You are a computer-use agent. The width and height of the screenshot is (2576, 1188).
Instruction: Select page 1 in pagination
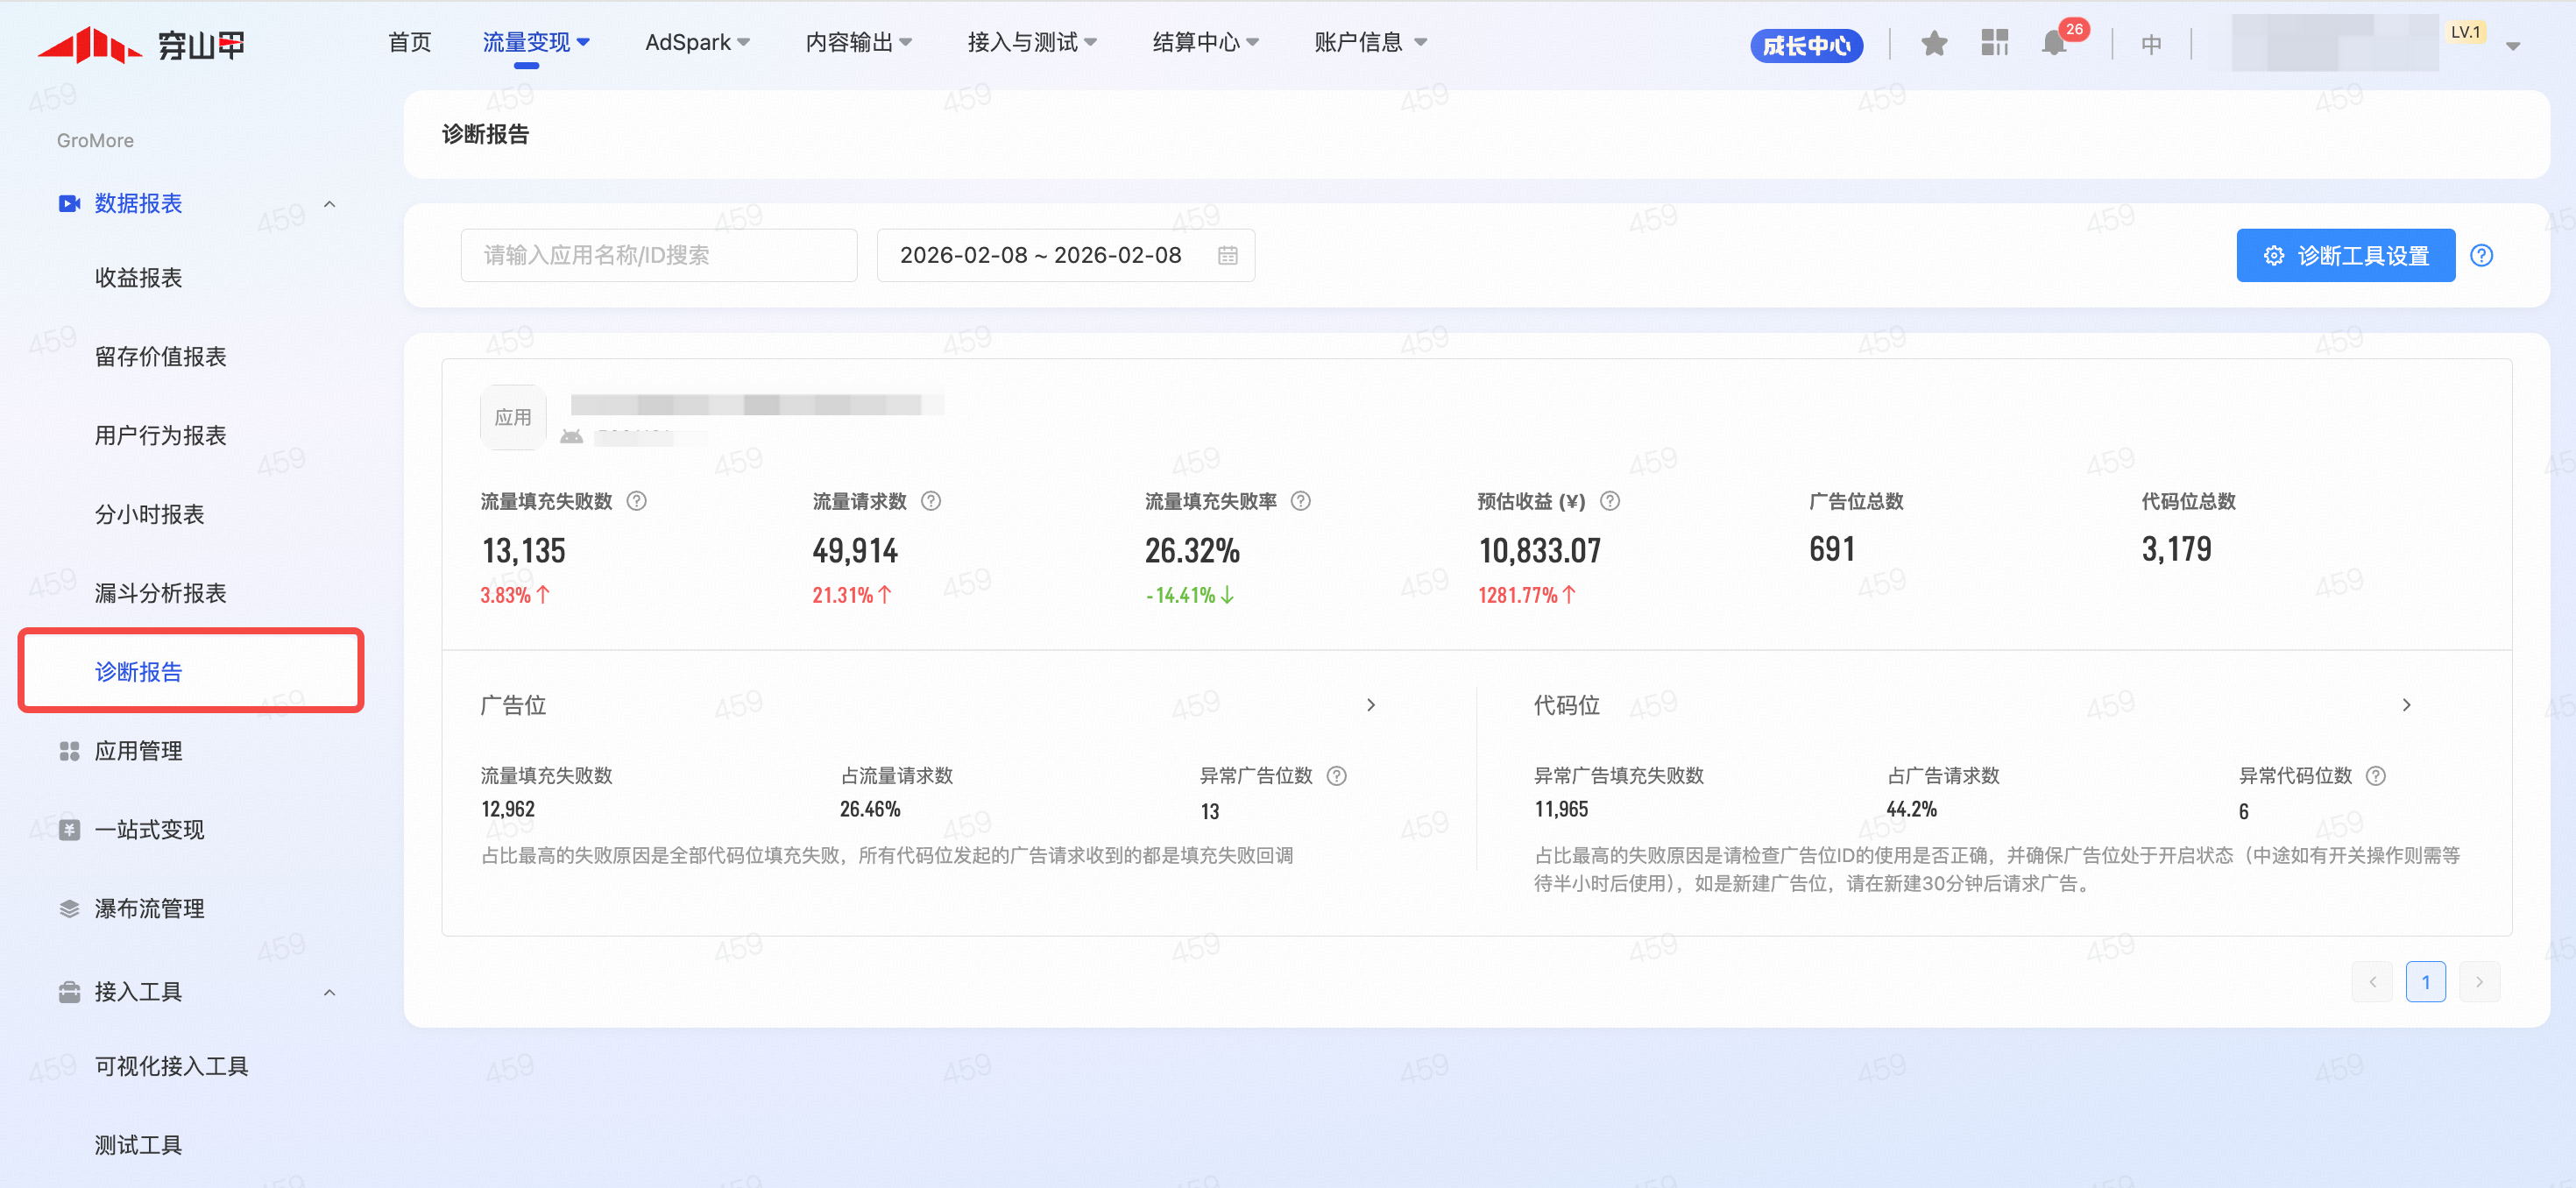(2425, 982)
